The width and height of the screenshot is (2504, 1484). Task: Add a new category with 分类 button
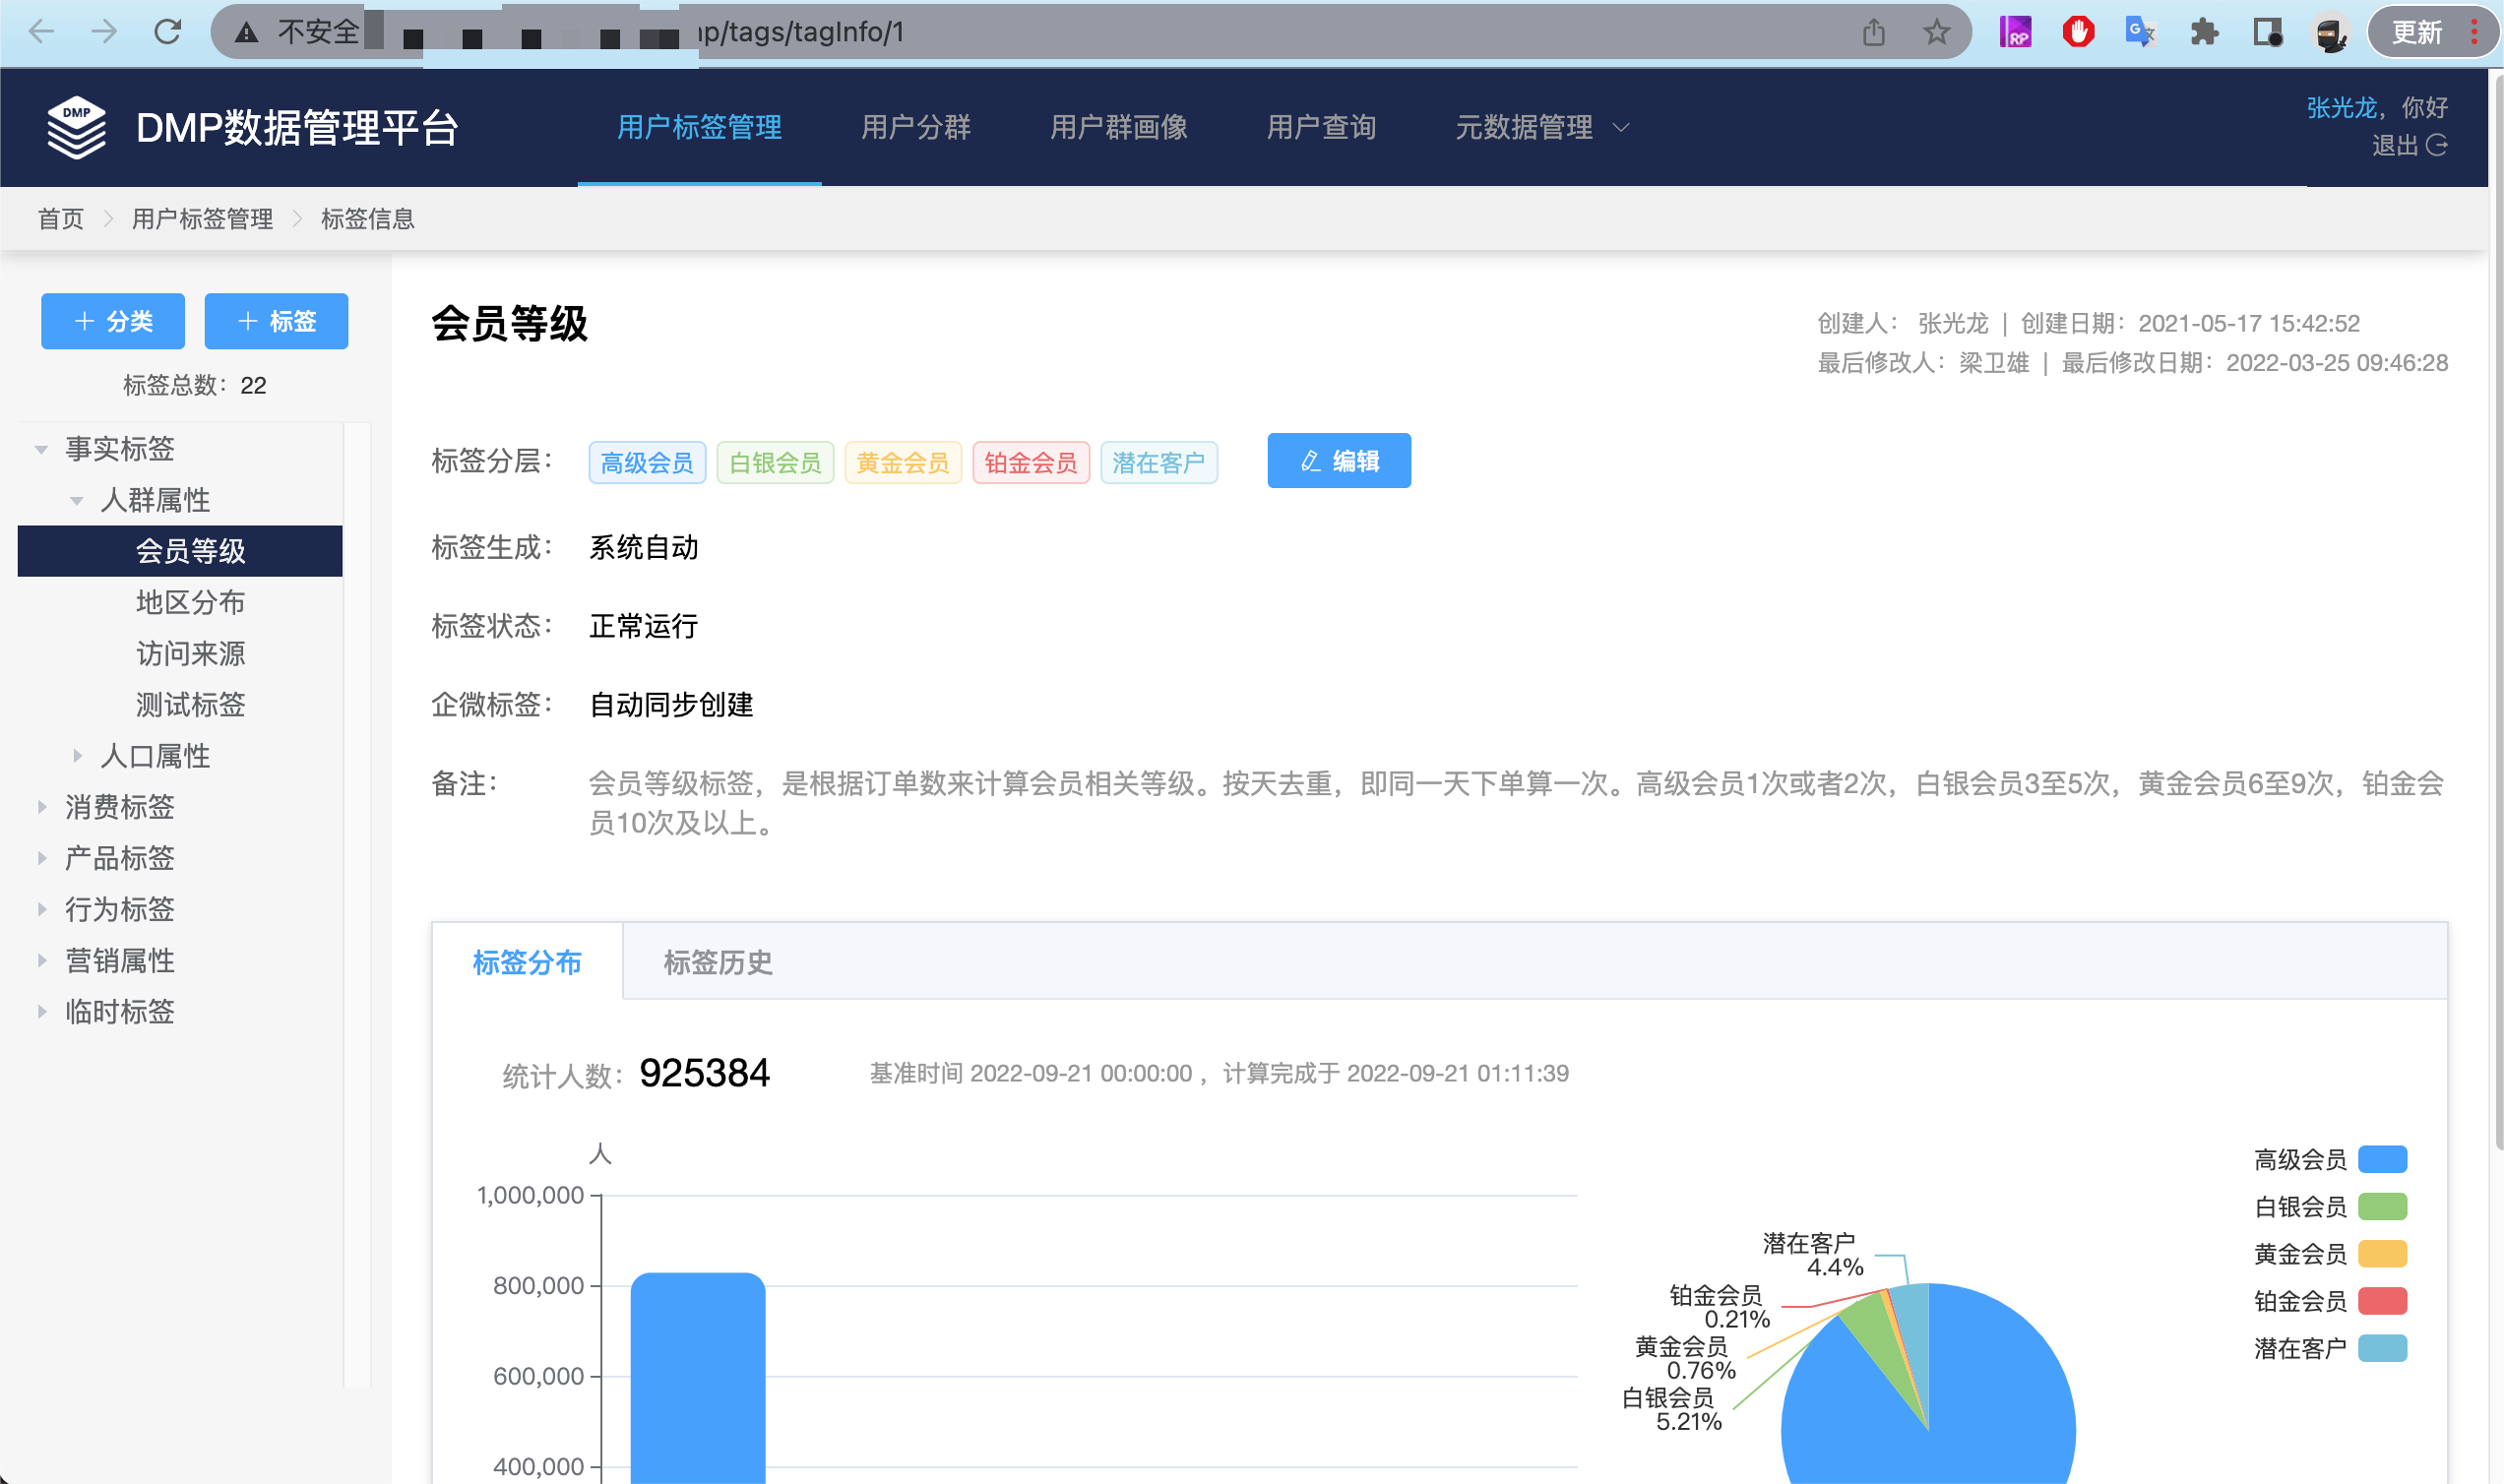113,321
